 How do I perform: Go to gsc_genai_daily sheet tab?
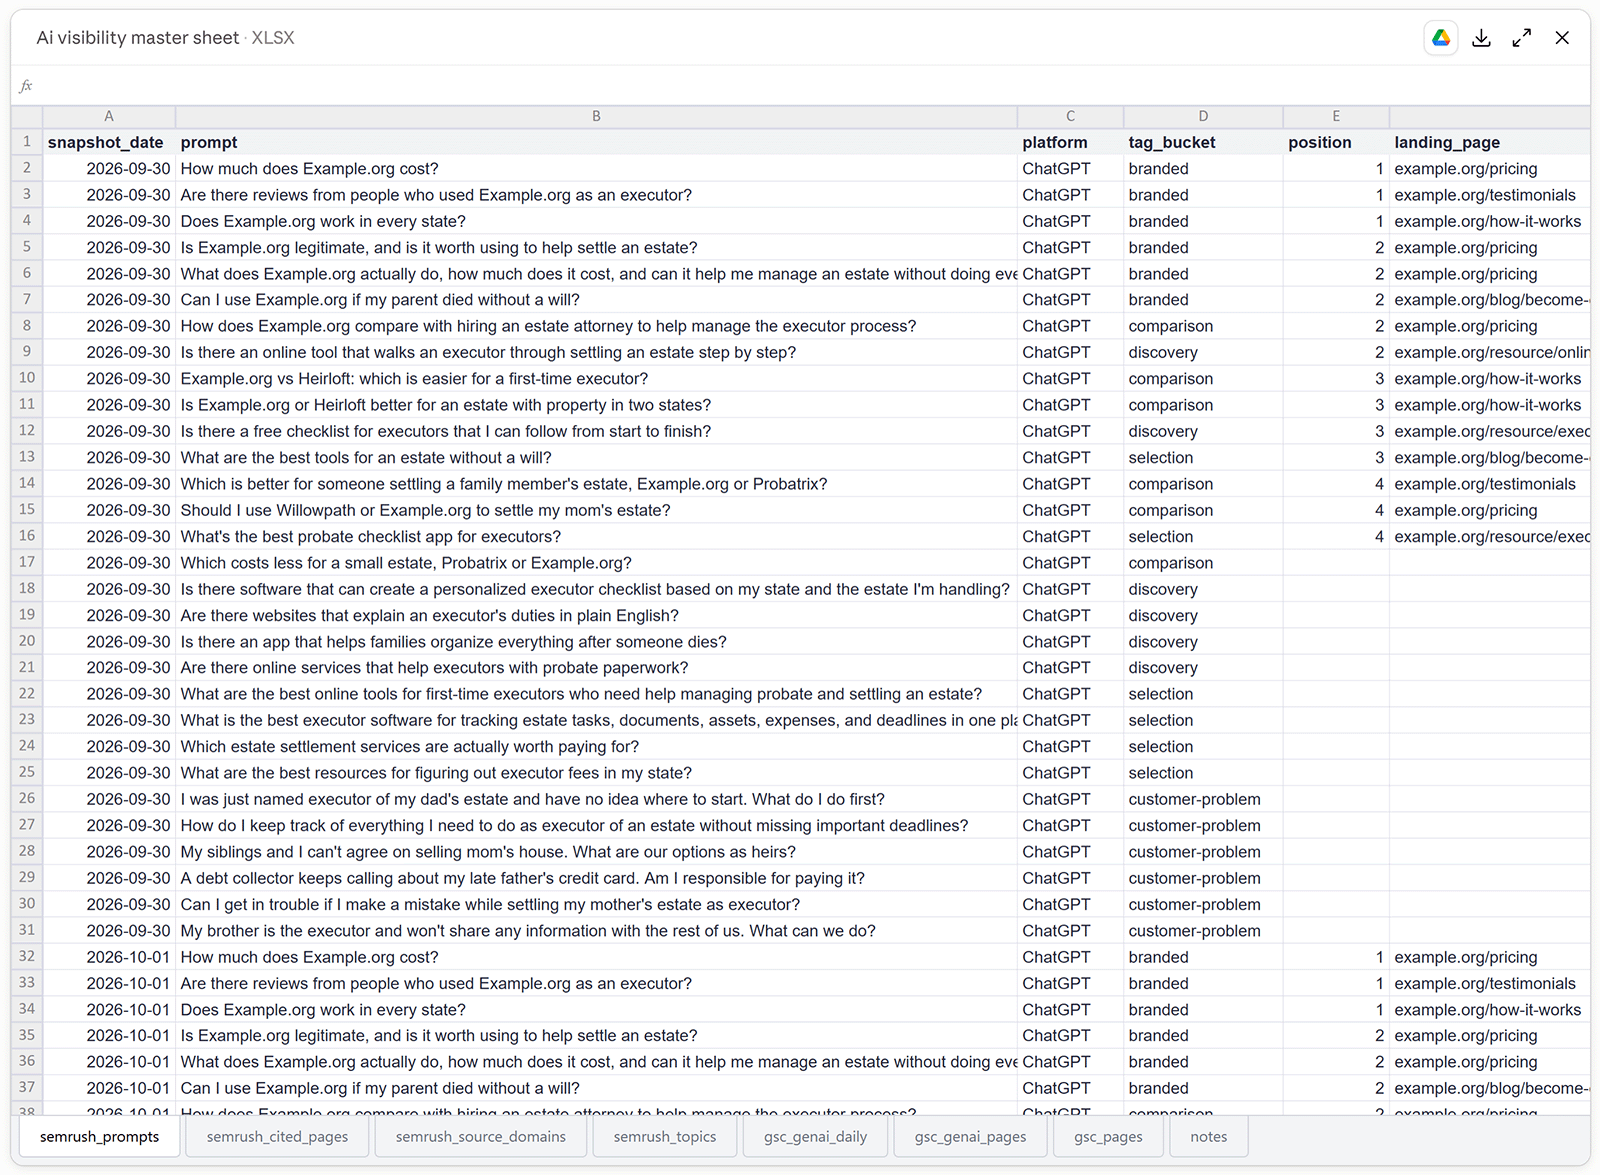point(815,1137)
